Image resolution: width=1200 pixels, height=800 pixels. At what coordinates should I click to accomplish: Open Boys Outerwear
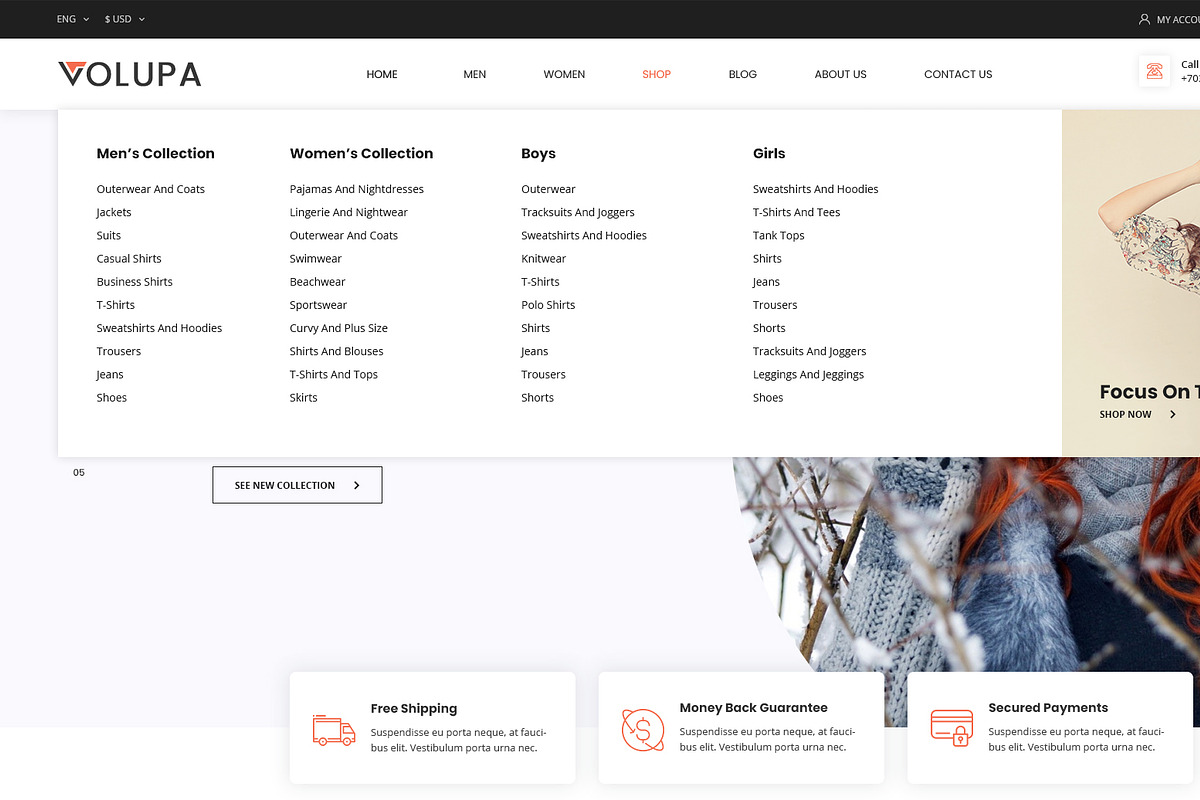(548, 189)
